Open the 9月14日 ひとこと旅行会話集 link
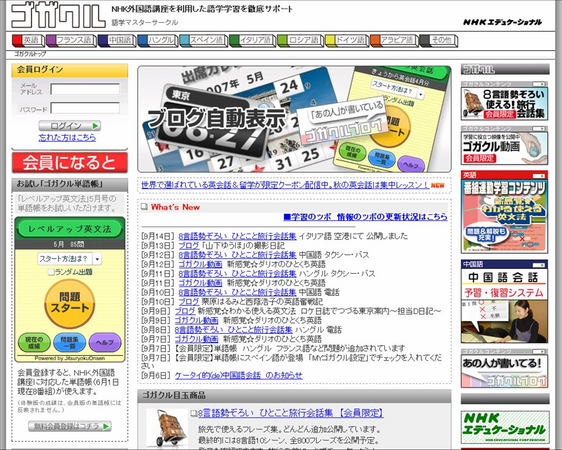This screenshot has width=562, height=450. [237, 236]
